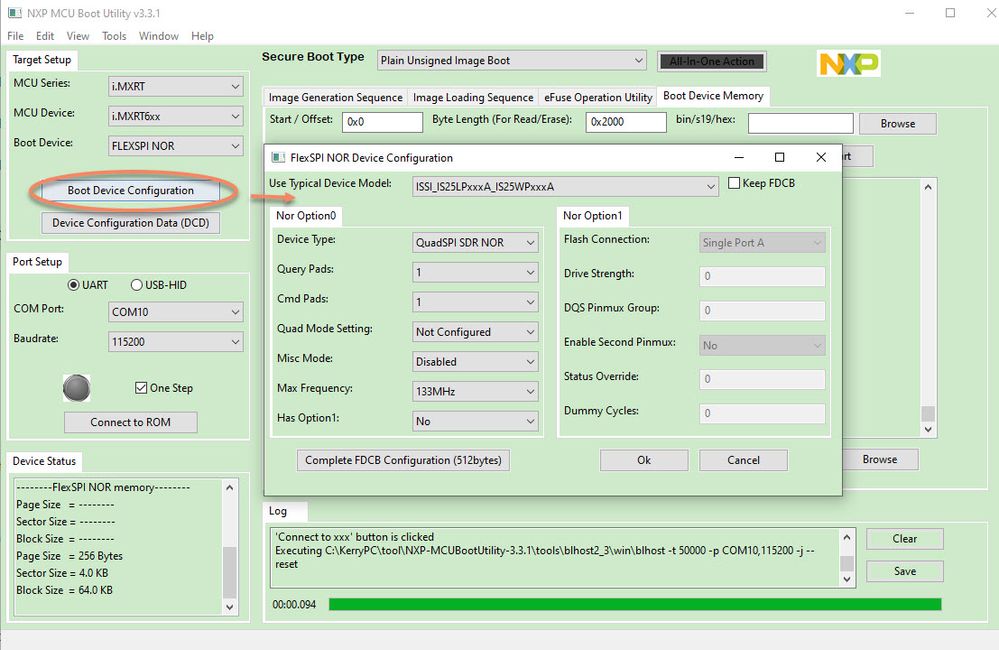Open the Use Typical Device Model dropdown
Viewport: 999px width, 650px height.
(x=565, y=187)
